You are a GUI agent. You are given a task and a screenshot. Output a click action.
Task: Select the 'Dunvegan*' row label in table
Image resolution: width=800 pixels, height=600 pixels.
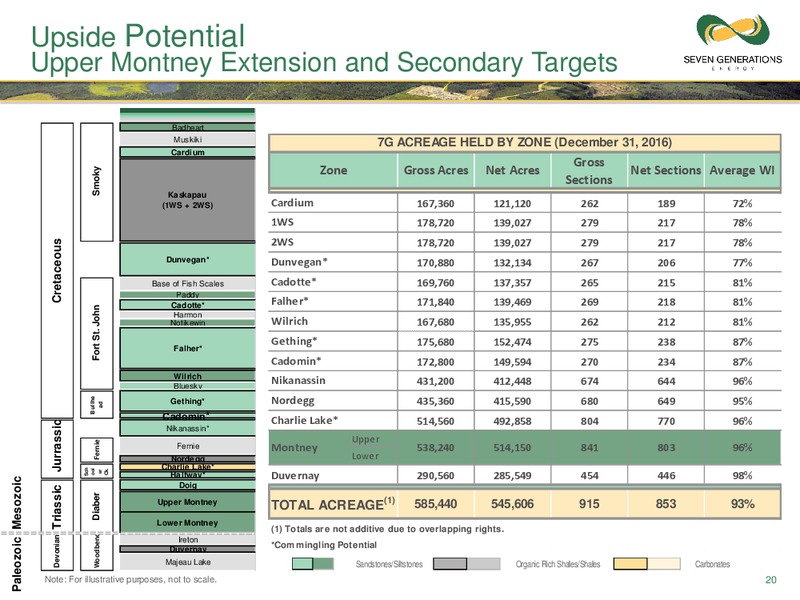point(299,262)
